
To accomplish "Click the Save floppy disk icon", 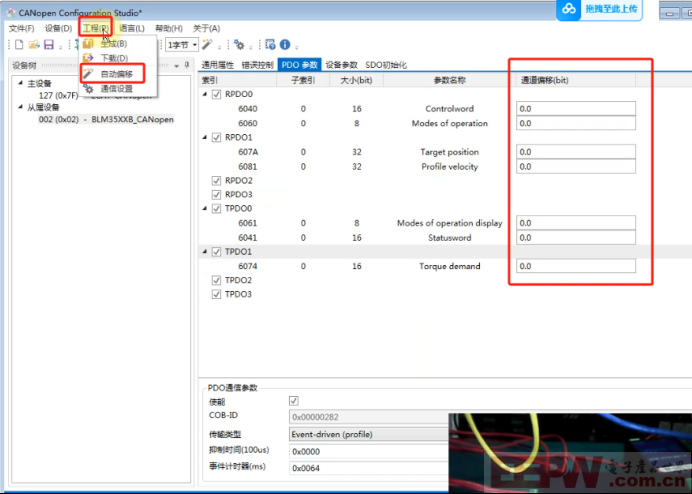I will click(49, 45).
